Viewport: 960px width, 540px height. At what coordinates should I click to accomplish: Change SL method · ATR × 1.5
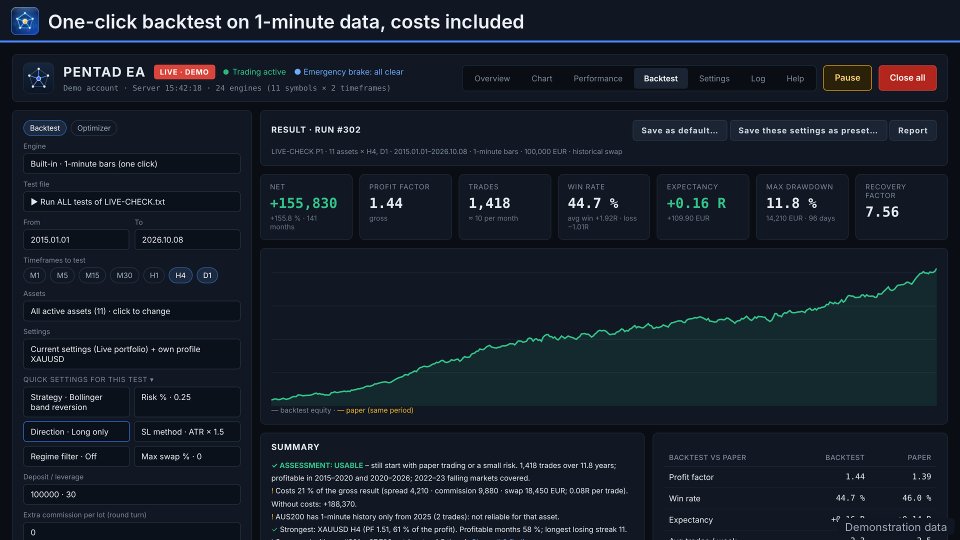(187, 432)
